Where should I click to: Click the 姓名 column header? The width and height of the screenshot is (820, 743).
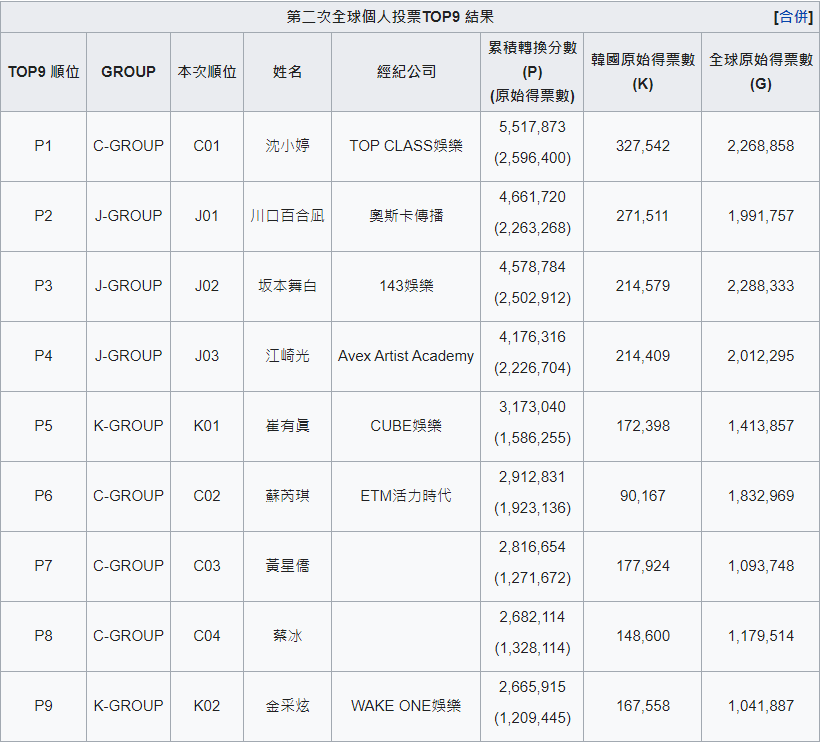(287, 72)
